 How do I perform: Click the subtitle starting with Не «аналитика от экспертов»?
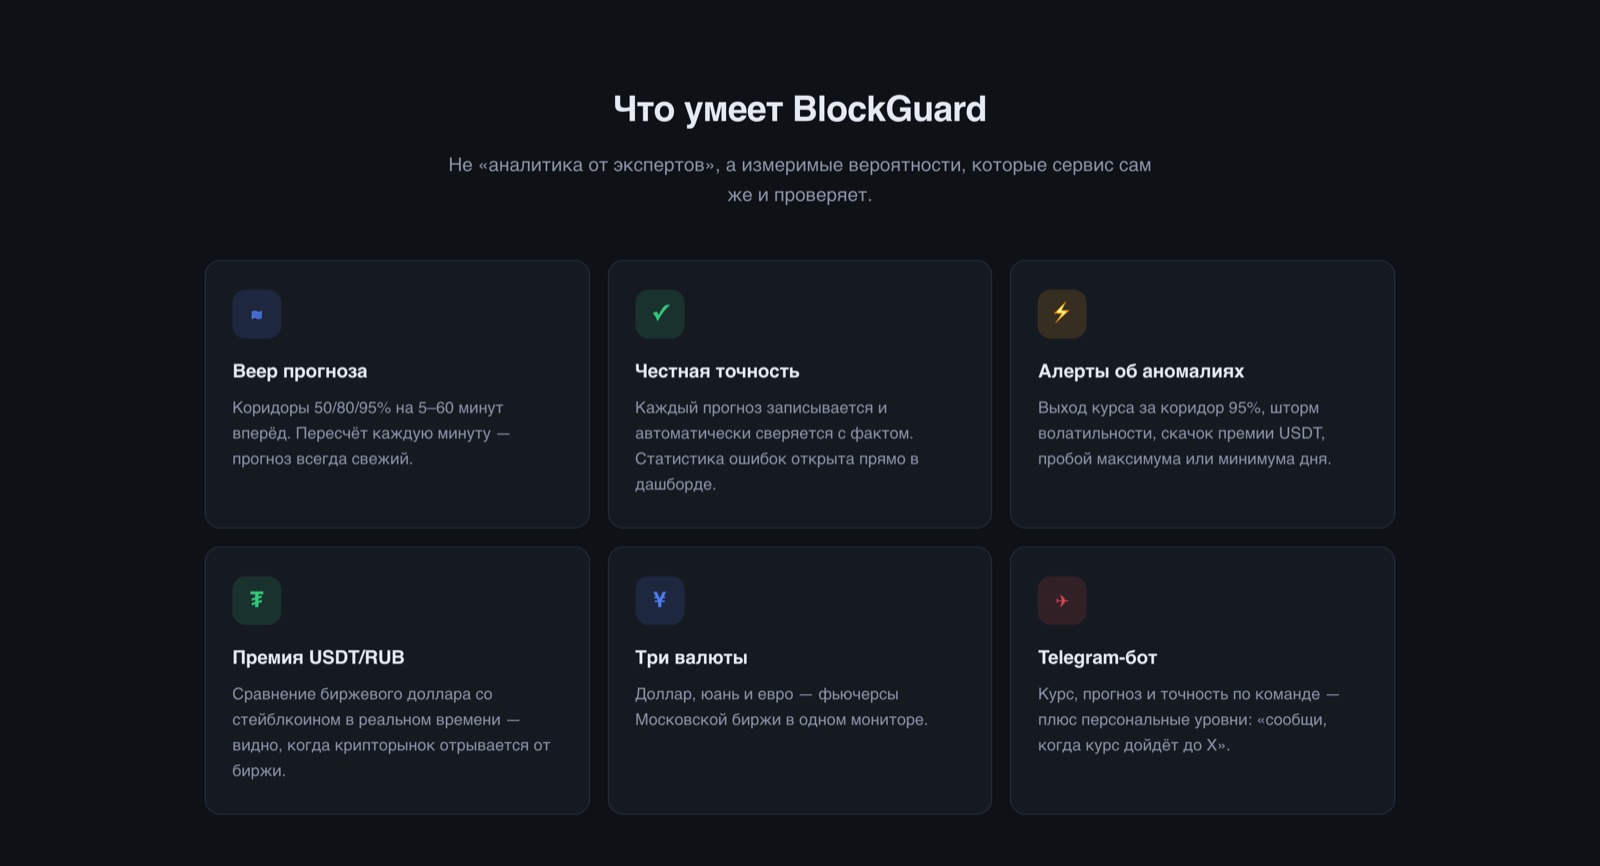click(800, 180)
